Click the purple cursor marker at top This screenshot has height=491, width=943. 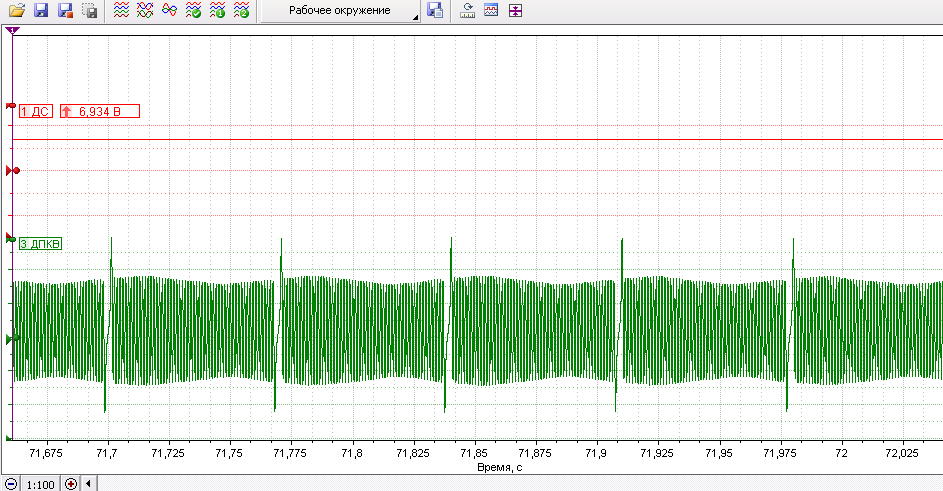13,30
